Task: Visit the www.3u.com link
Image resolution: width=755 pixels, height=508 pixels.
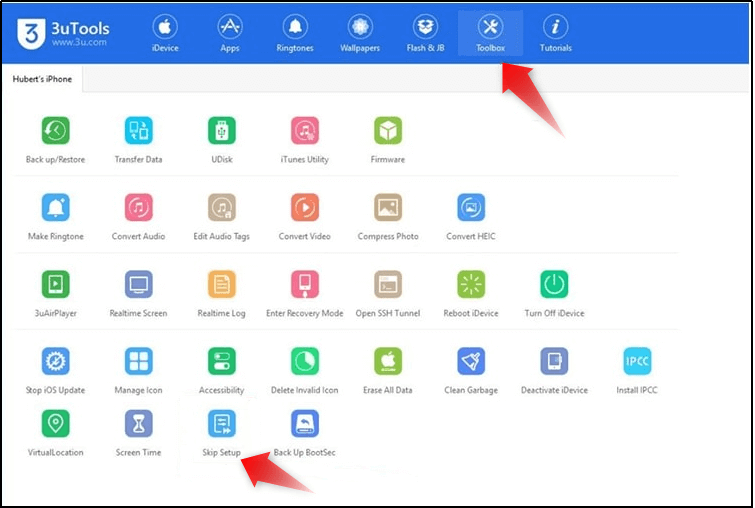Action: click(x=79, y=42)
